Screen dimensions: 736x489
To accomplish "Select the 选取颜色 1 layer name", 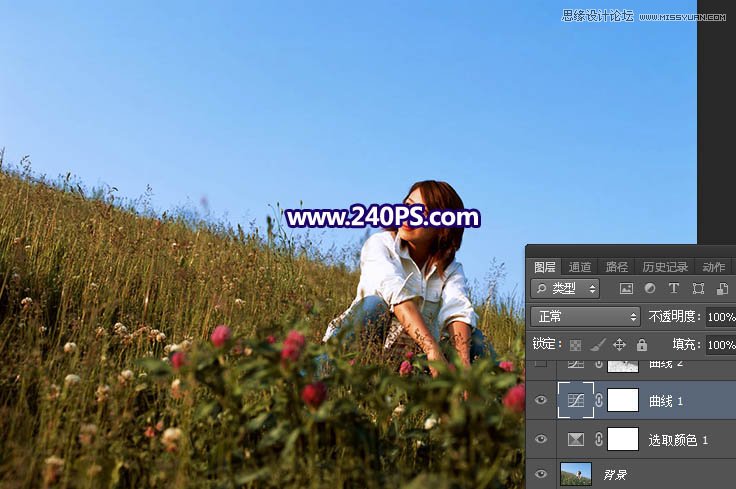I will coord(678,440).
